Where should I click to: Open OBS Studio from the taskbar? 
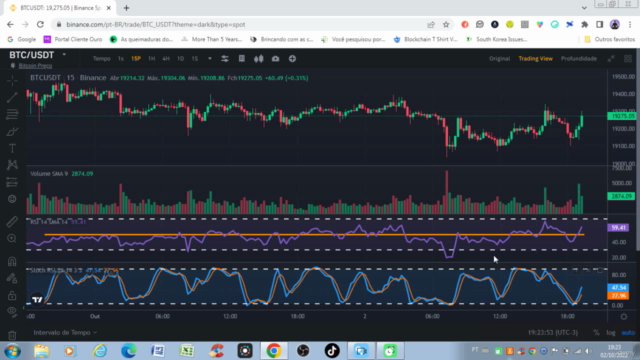(303, 351)
